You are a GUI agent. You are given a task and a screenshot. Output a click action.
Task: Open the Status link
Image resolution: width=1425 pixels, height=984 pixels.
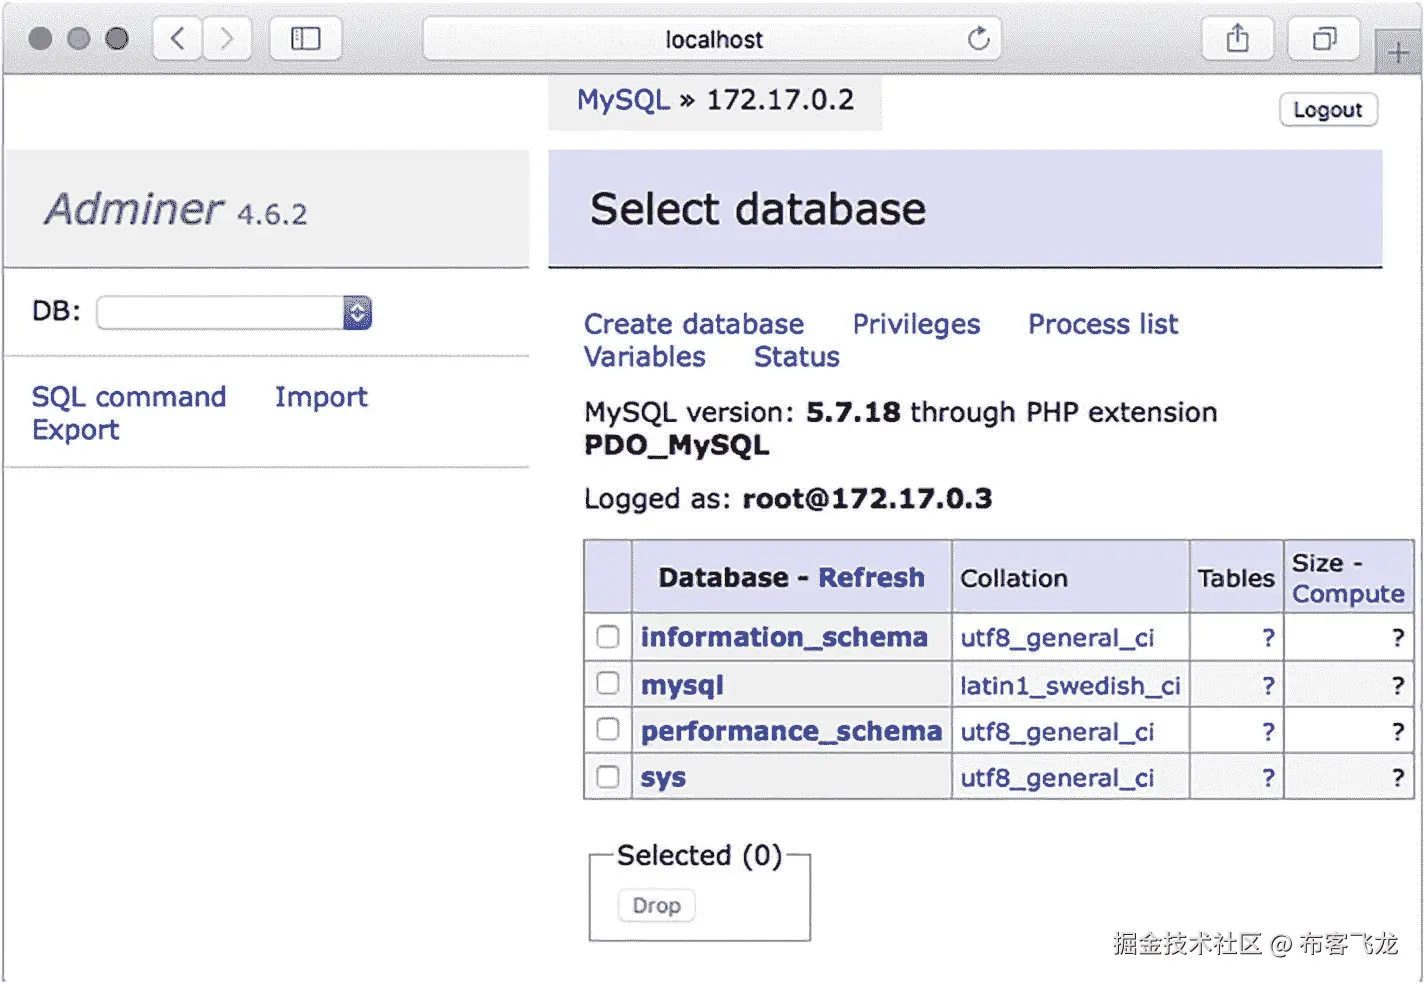[x=797, y=357]
